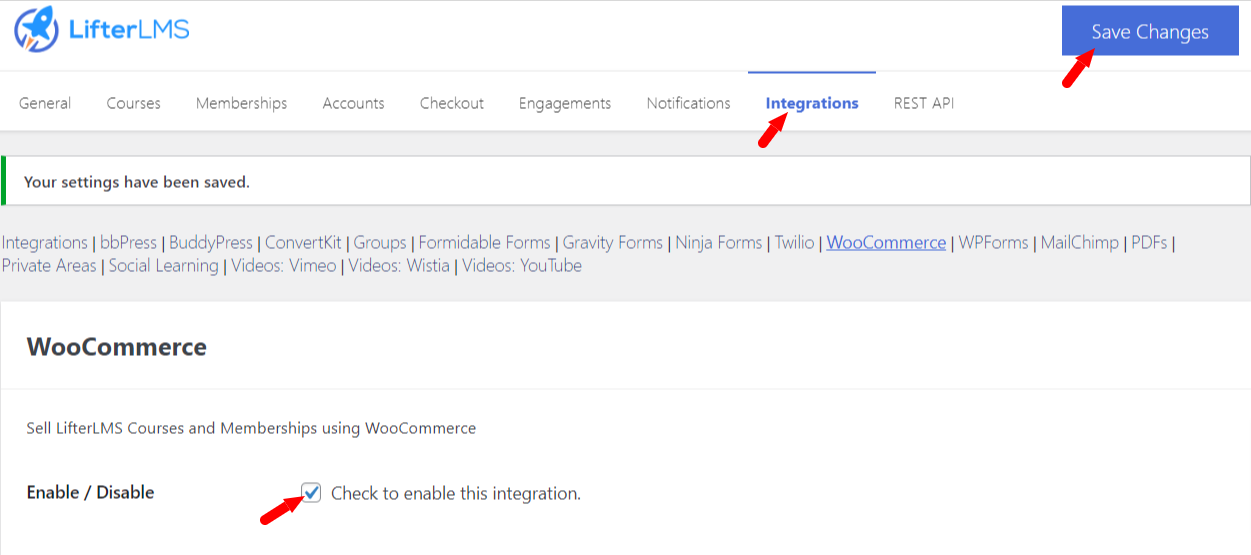
Task: Open the Ninja Forms integration link
Action: [719, 242]
